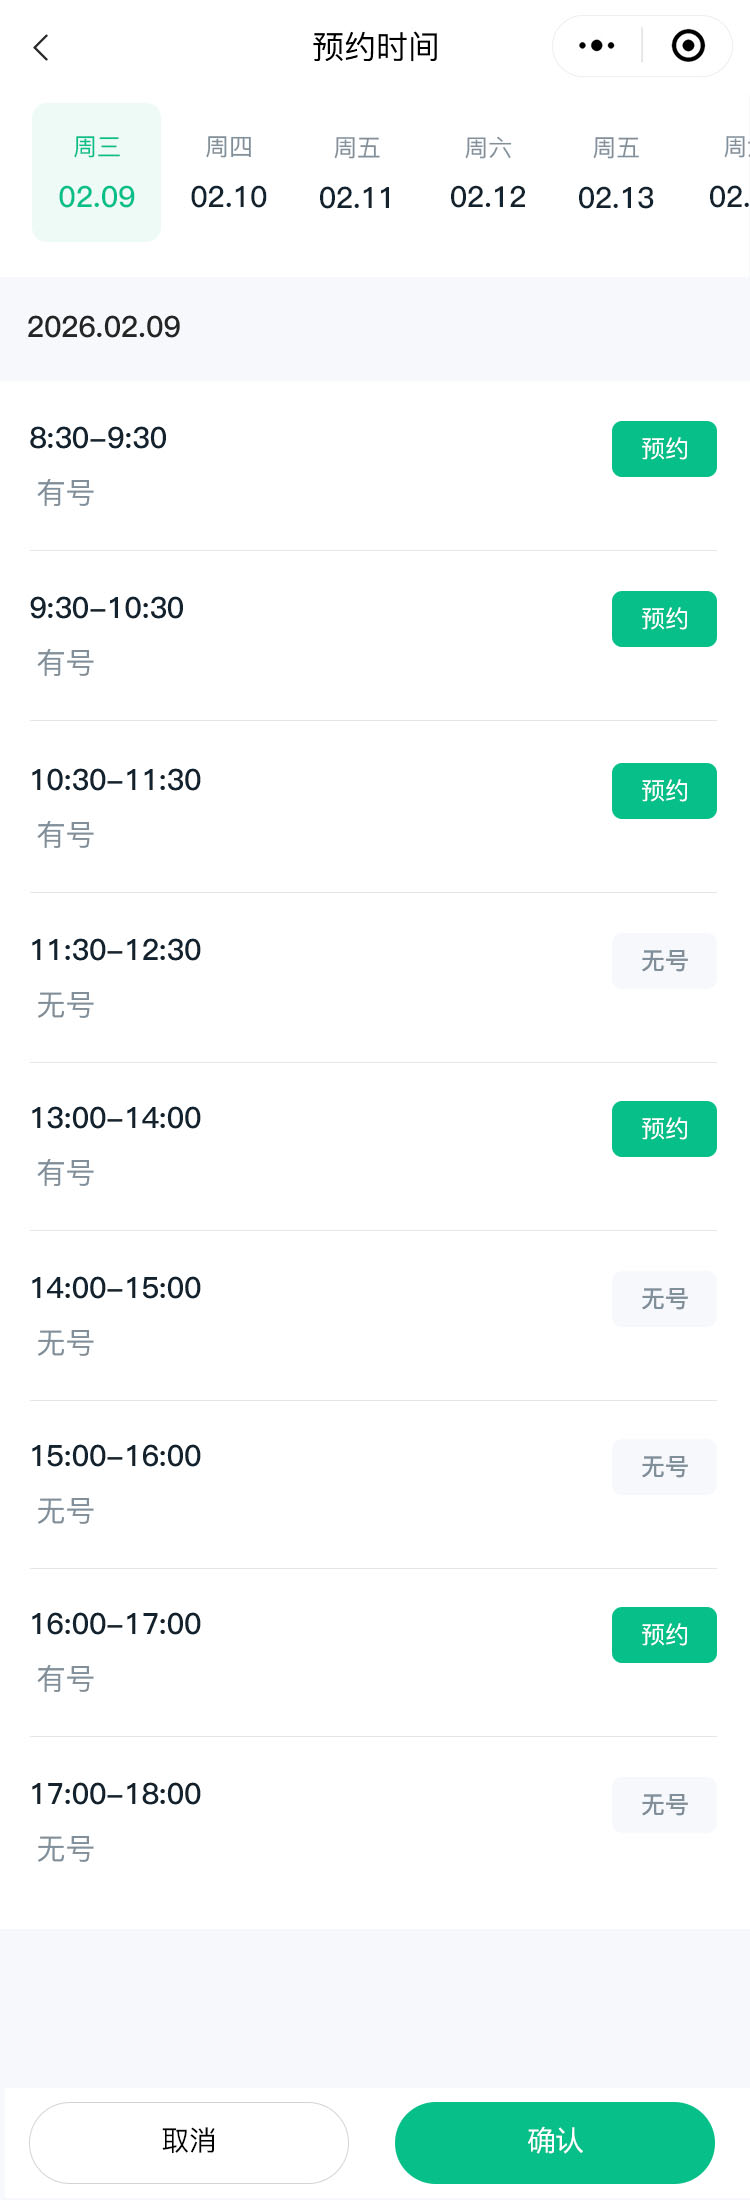Image resolution: width=750 pixels, height=2200 pixels.
Task: Click the 2026.02.09 date header
Action: 104,327
